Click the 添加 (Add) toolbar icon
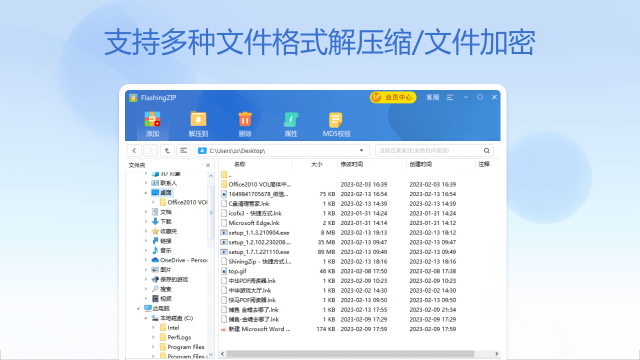640x360 pixels. (x=152, y=120)
